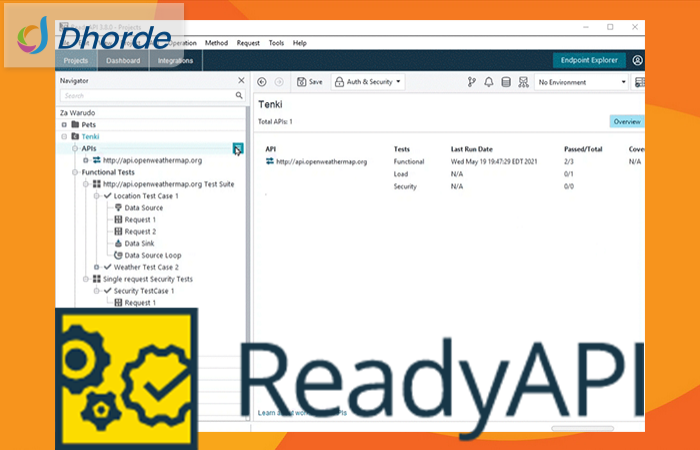Save the project with the Save button

pos(310,82)
